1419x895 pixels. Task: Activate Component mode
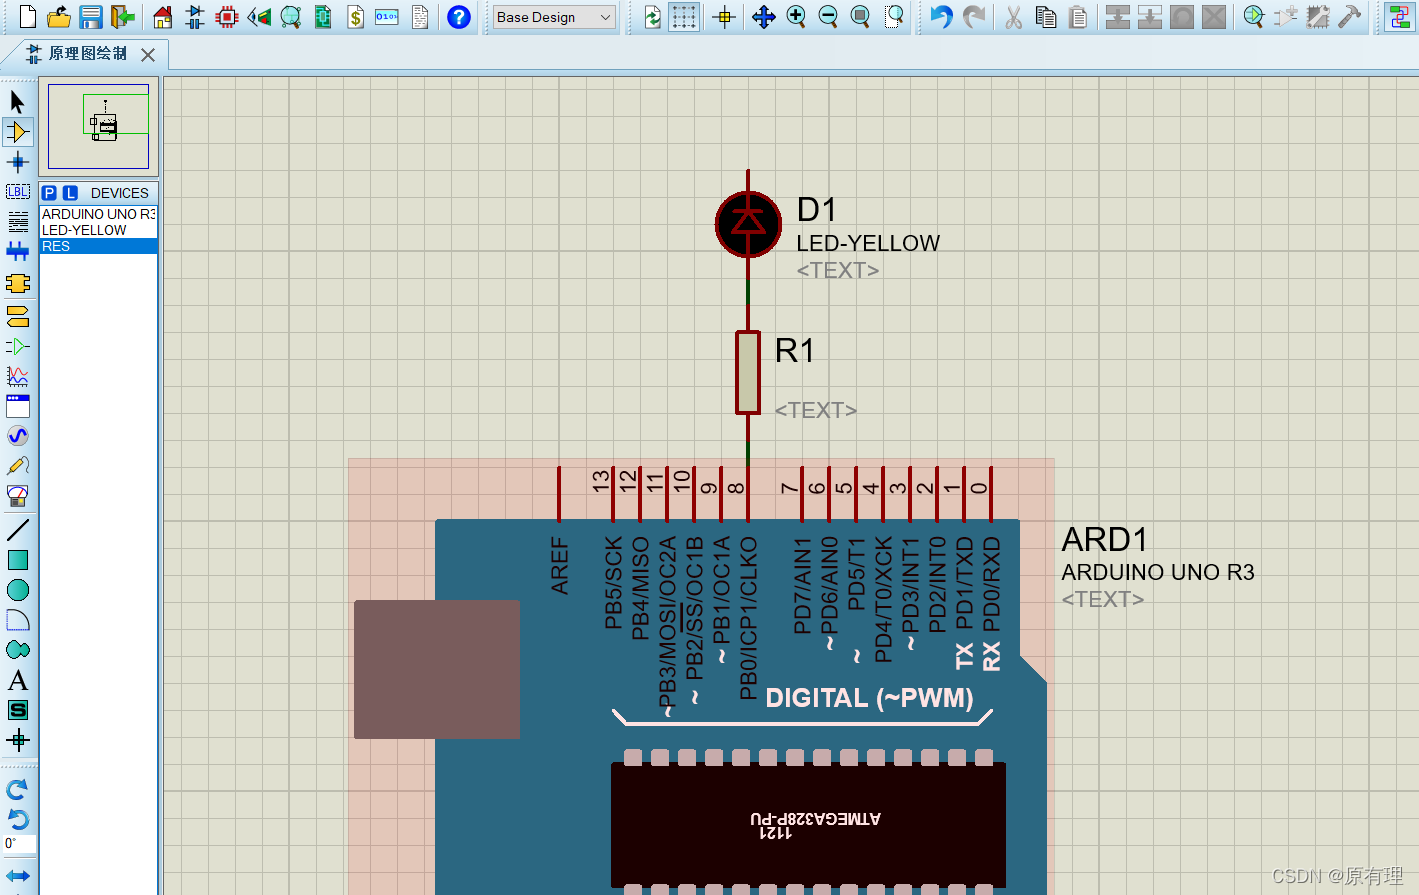[18, 131]
